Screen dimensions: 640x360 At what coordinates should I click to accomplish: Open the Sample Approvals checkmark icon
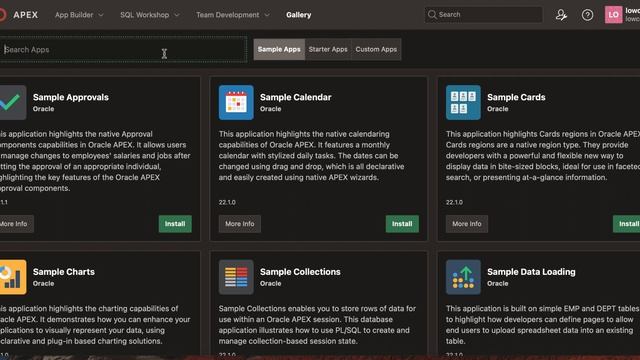click(12, 102)
